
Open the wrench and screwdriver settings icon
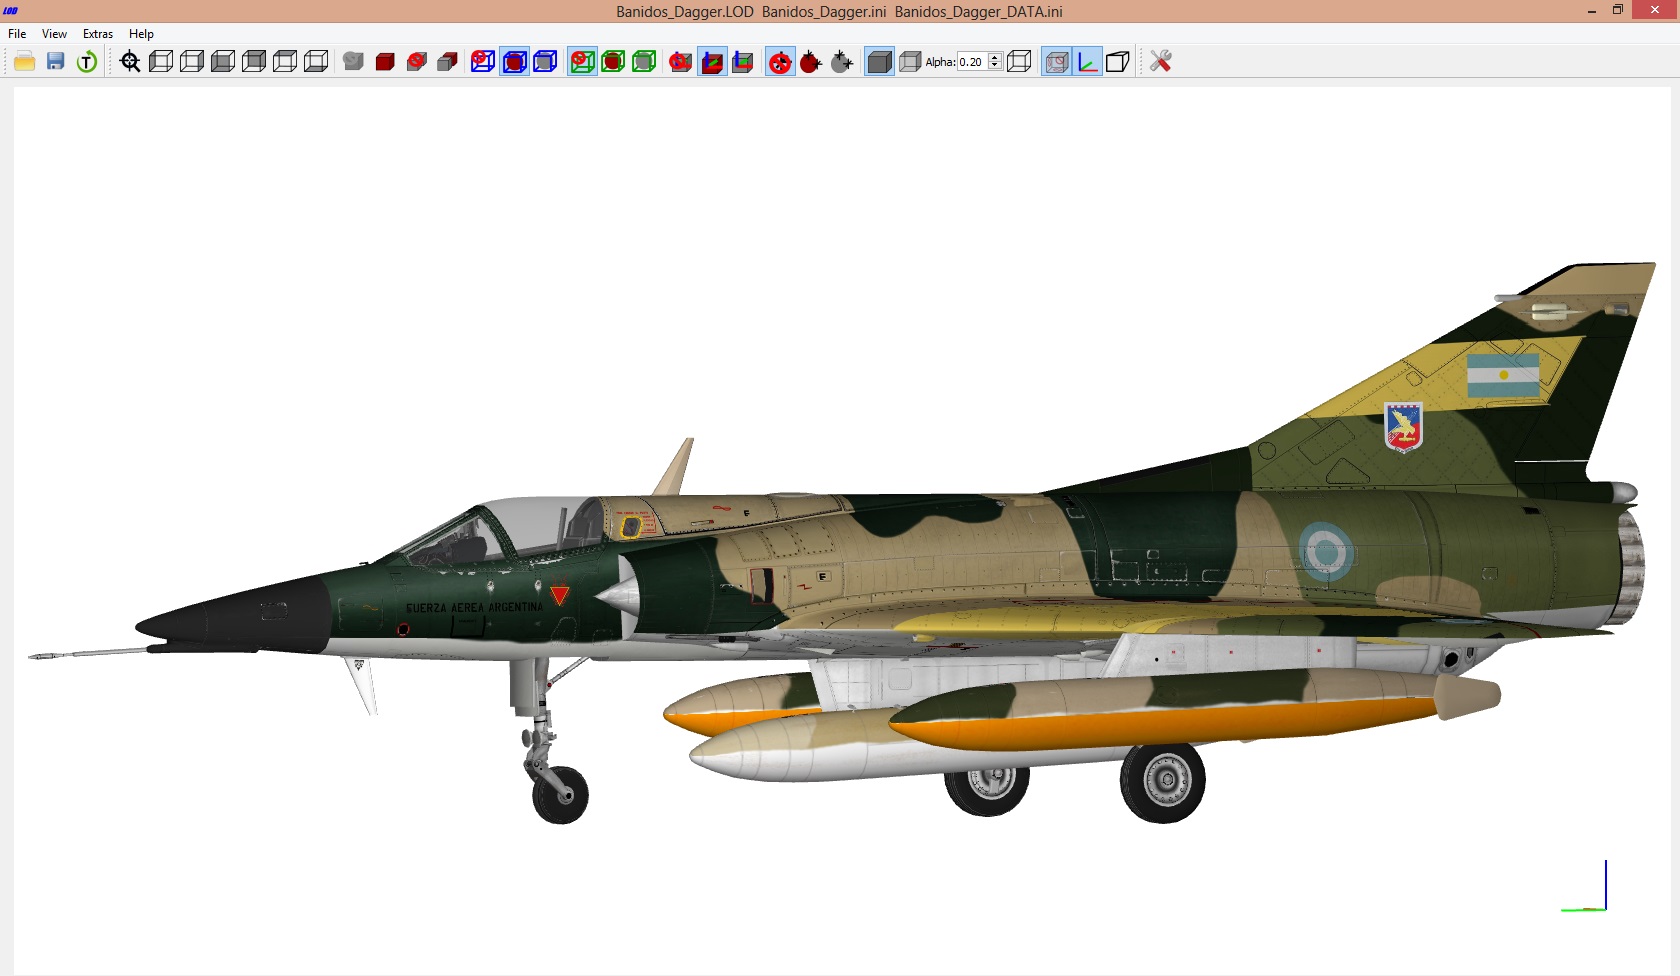coord(1160,61)
